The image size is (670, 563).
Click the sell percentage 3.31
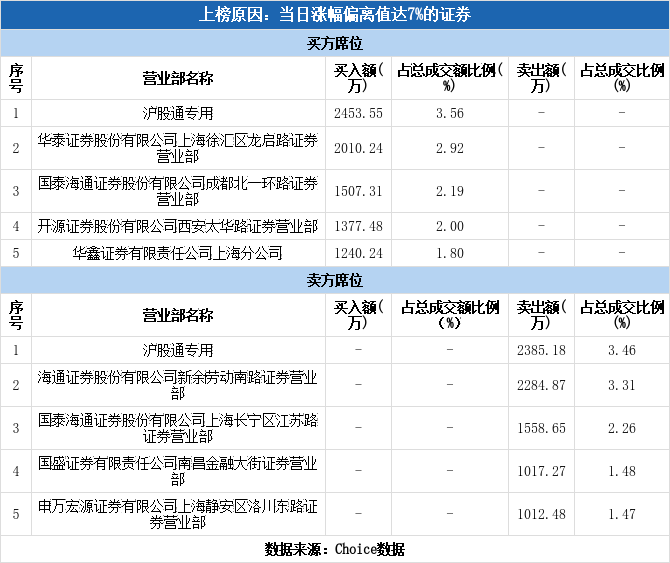[622, 385]
